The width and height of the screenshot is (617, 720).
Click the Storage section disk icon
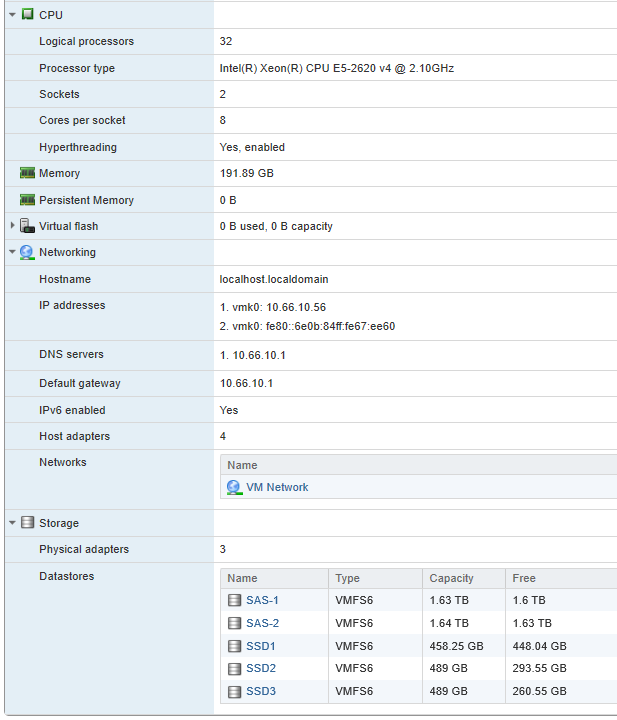point(28,523)
